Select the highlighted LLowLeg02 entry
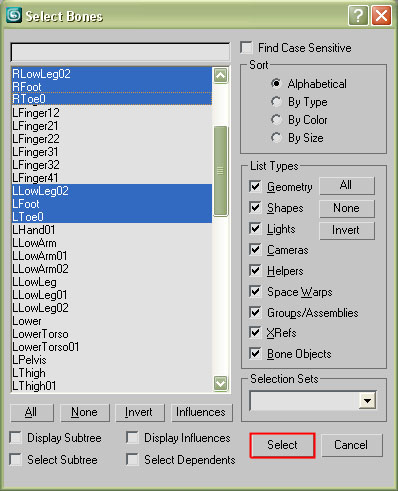 (112, 191)
